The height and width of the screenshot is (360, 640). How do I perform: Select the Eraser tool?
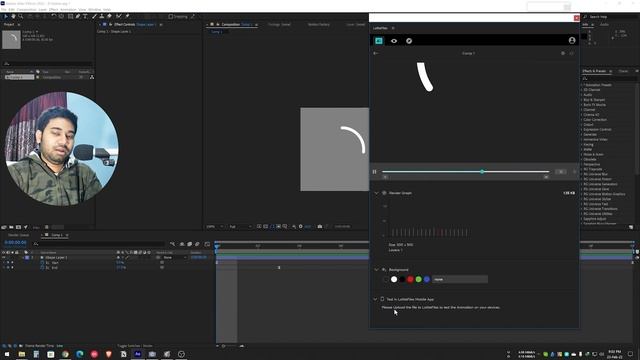point(109,16)
